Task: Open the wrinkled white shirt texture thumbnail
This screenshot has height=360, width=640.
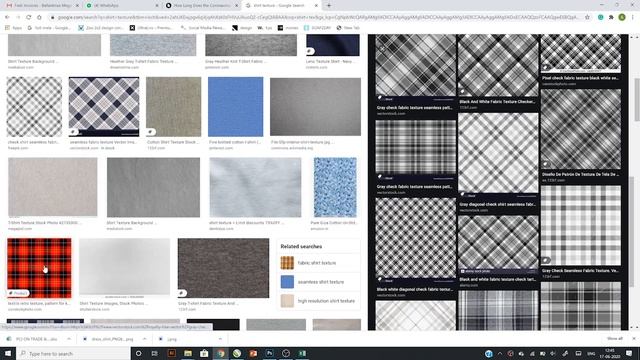Action: [255, 187]
